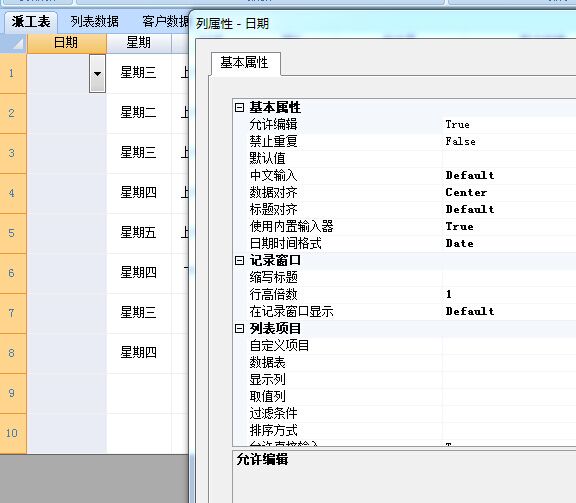576x503 pixels.
Task: Click 星期四 cell in row 4
Action: pyautogui.click(x=139, y=193)
